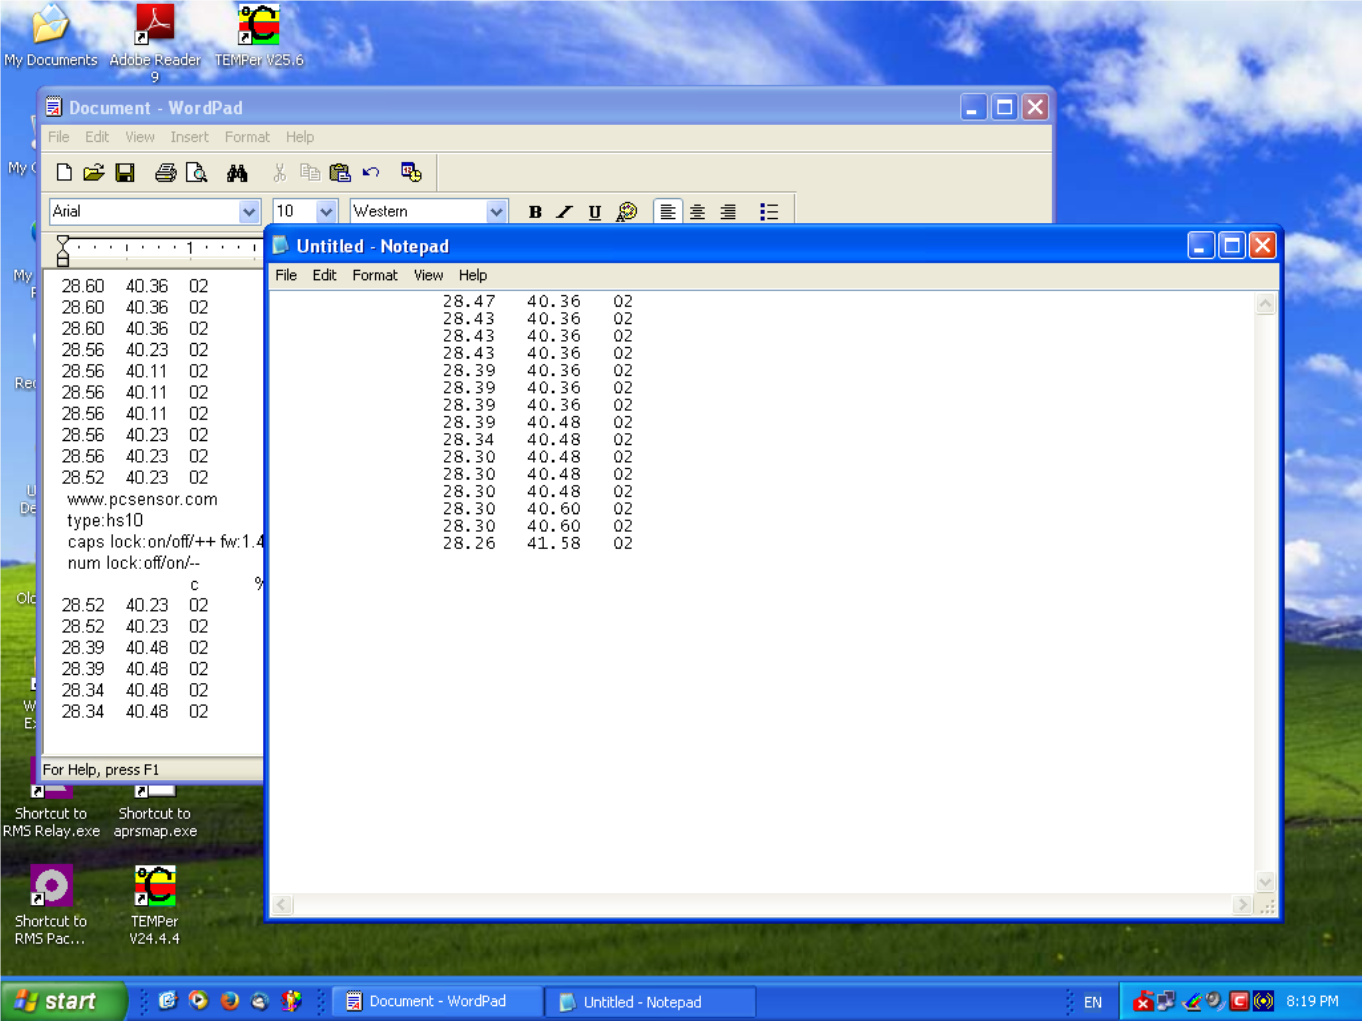
Task: Open the font size 10 dropdown
Action: (x=325, y=211)
